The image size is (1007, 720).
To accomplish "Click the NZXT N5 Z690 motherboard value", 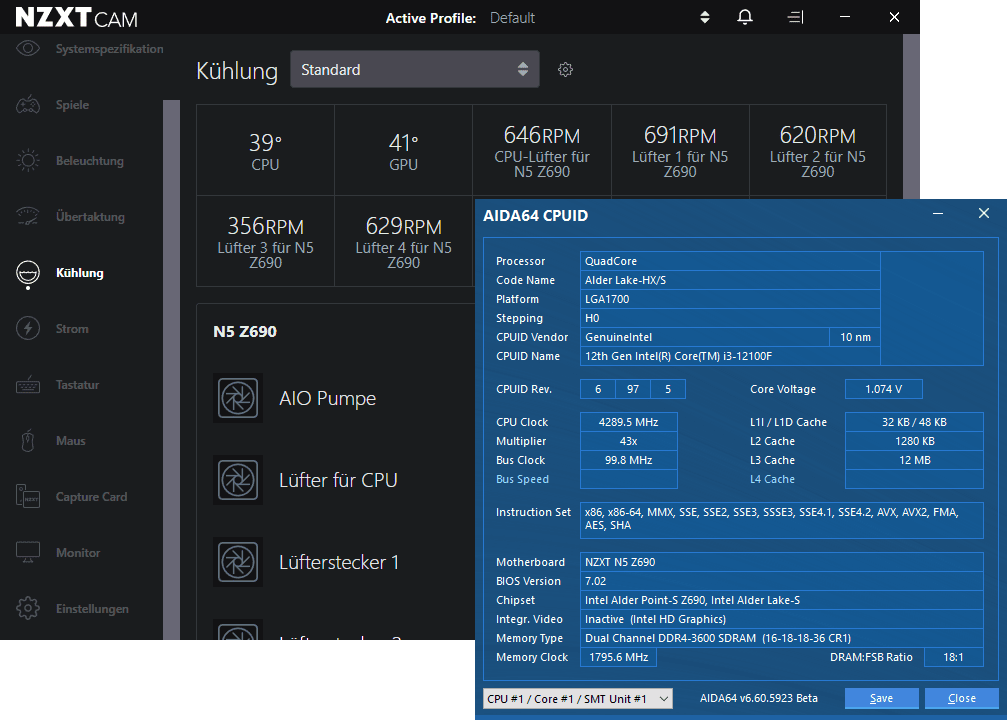I will 782,562.
